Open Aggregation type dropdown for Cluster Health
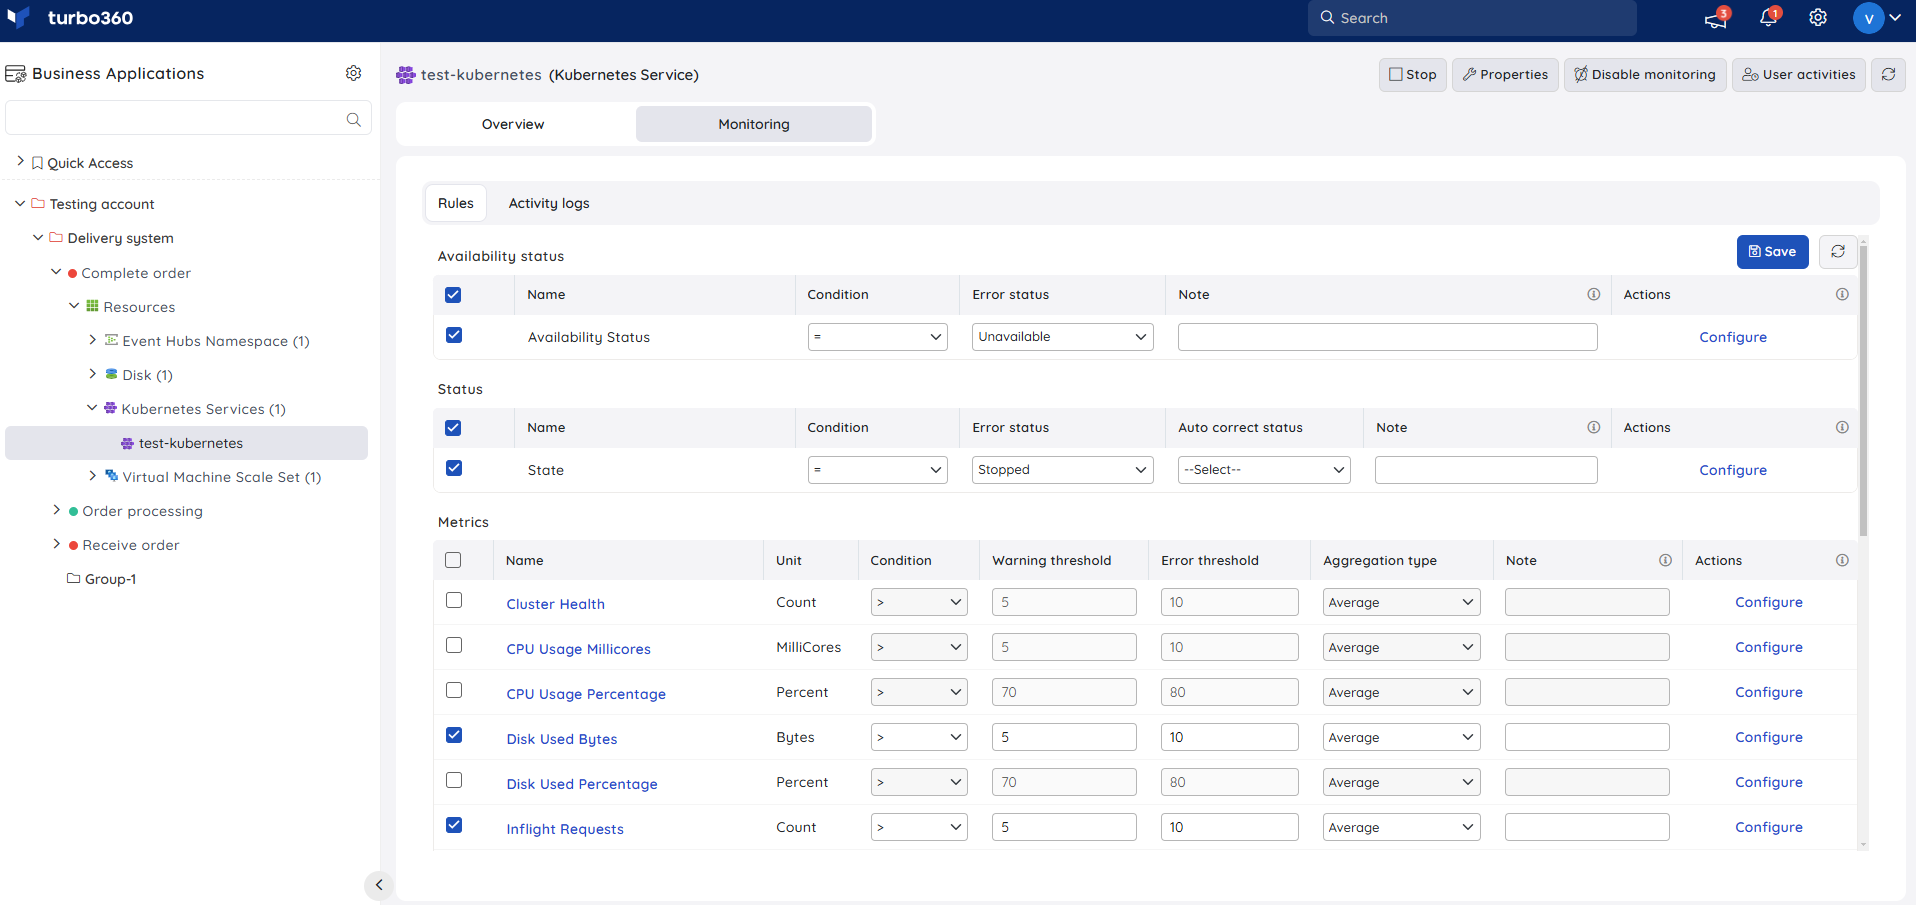 (1401, 602)
